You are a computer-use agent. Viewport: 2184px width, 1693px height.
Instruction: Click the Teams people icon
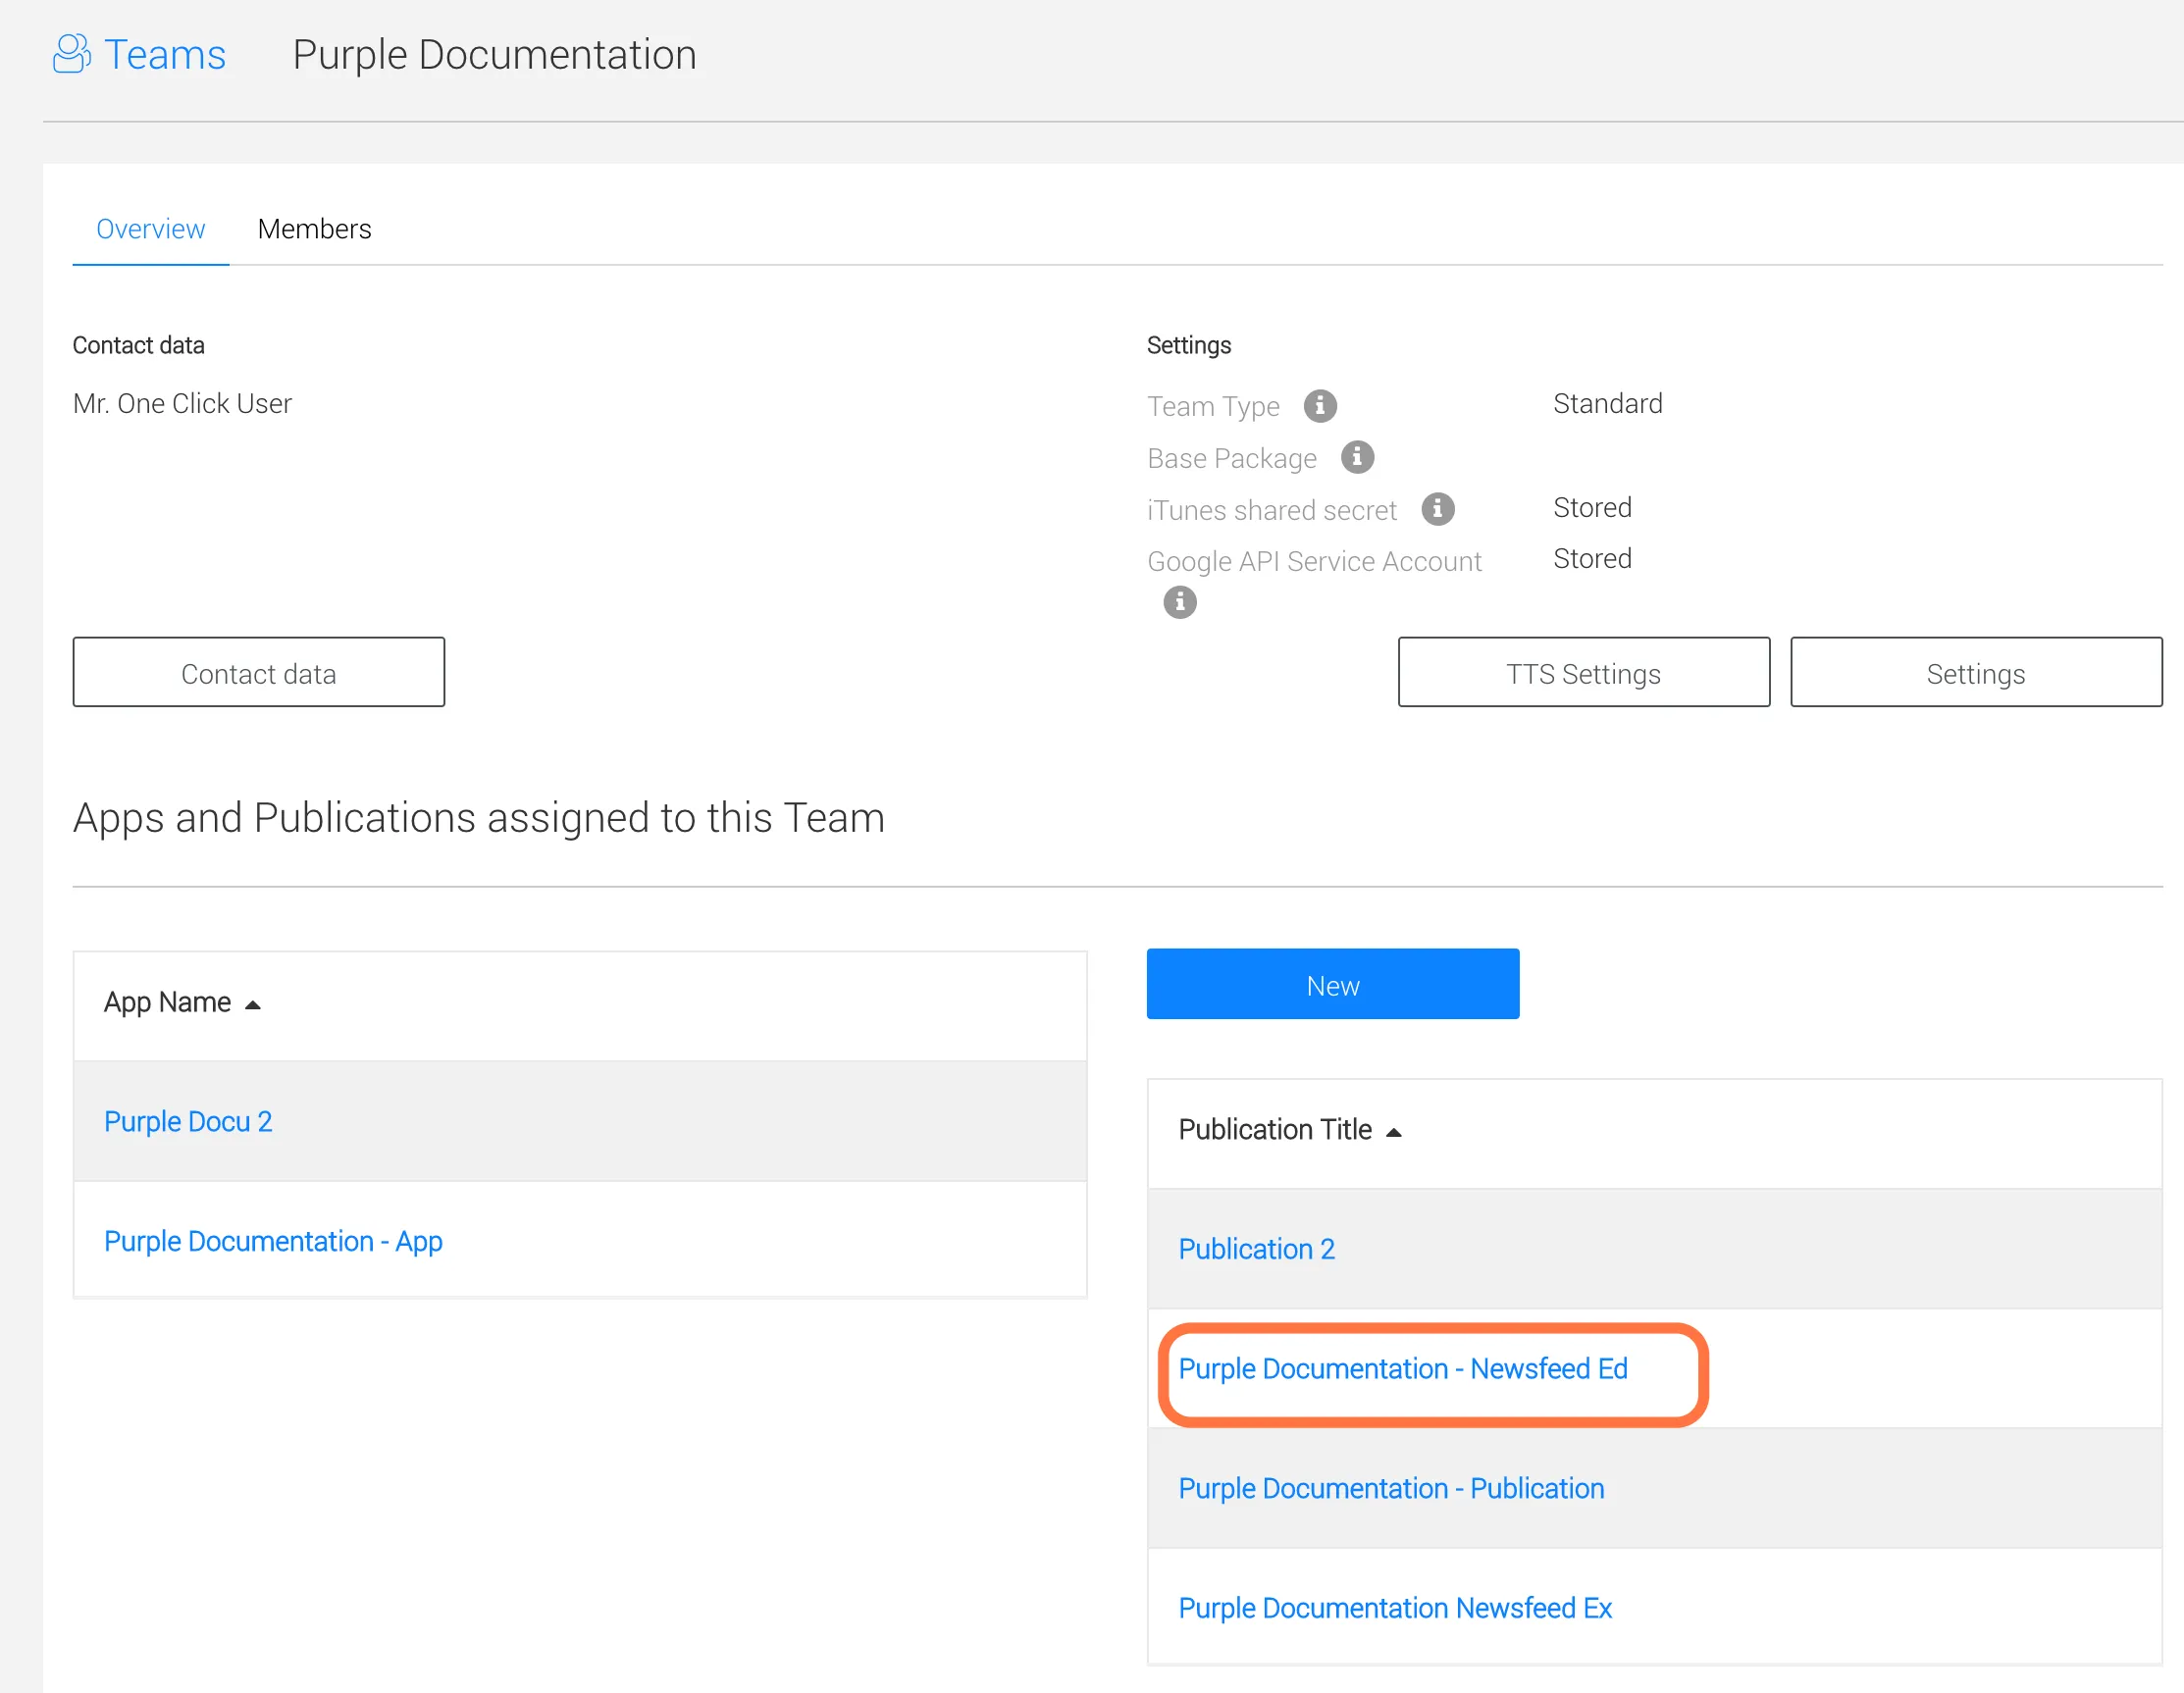(71, 54)
